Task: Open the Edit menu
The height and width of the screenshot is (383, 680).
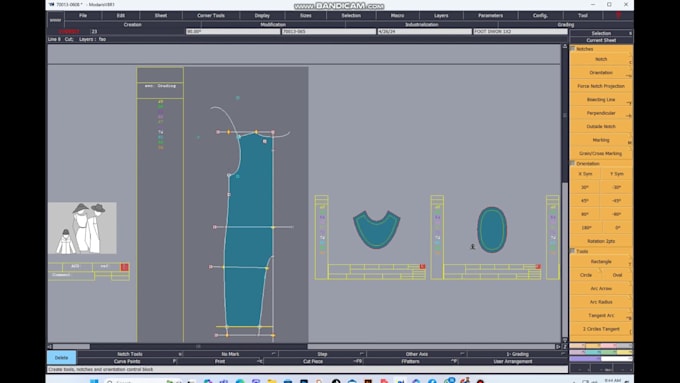Action: pyautogui.click(x=121, y=15)
